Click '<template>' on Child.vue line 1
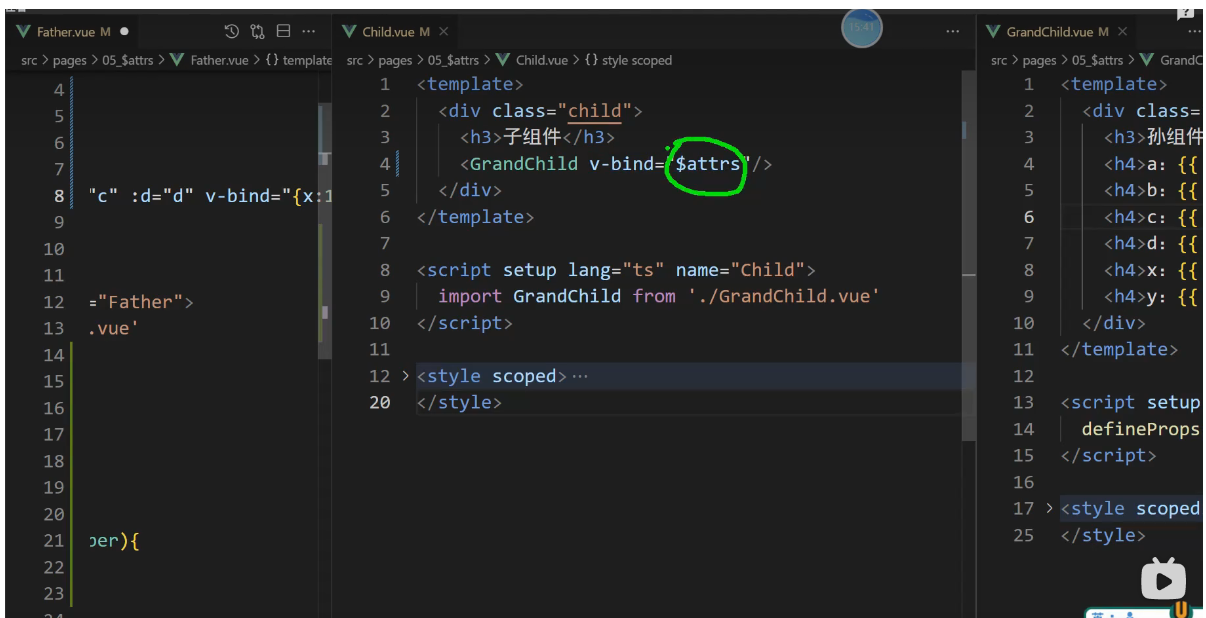Image resolution: width=1206 pixels, height=618 pixels. click(x=470, y=84)
